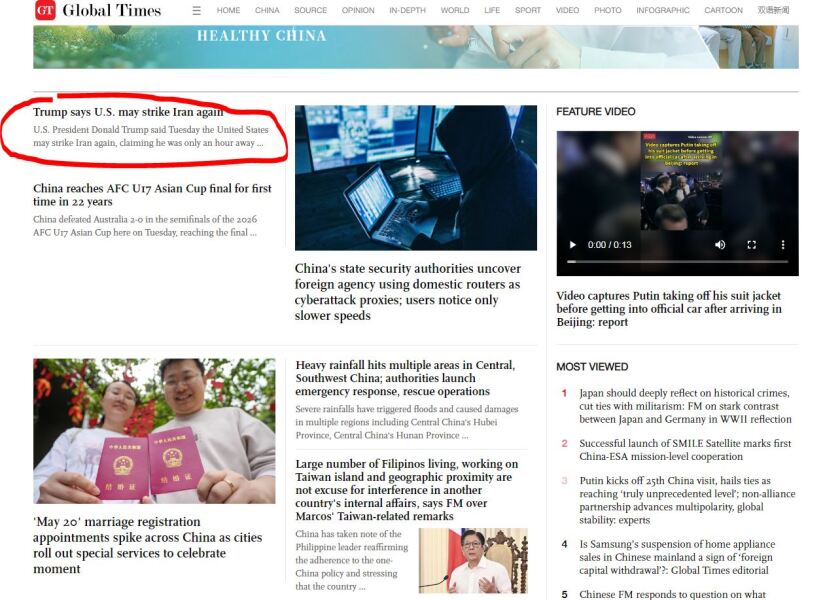This screenshot has height=600, width=823.
Task: Open the Trump says U.S. may strike Iran headline
Action: point(128,112)
